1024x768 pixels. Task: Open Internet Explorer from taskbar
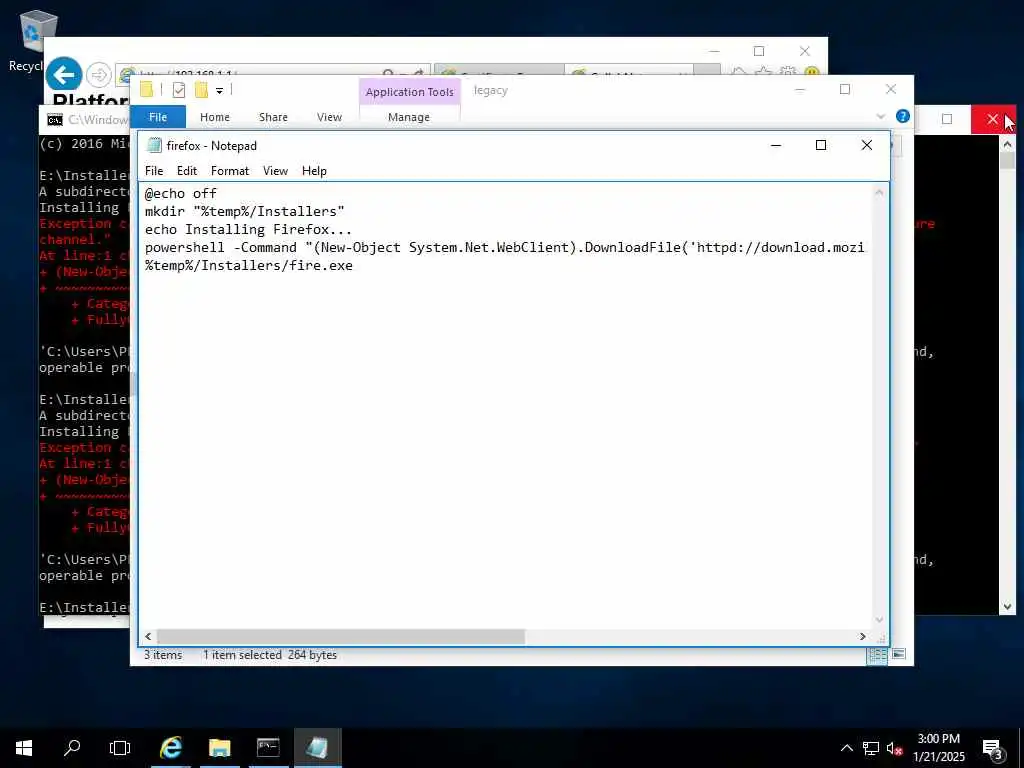pyautogui.click(x=171, y=748)
